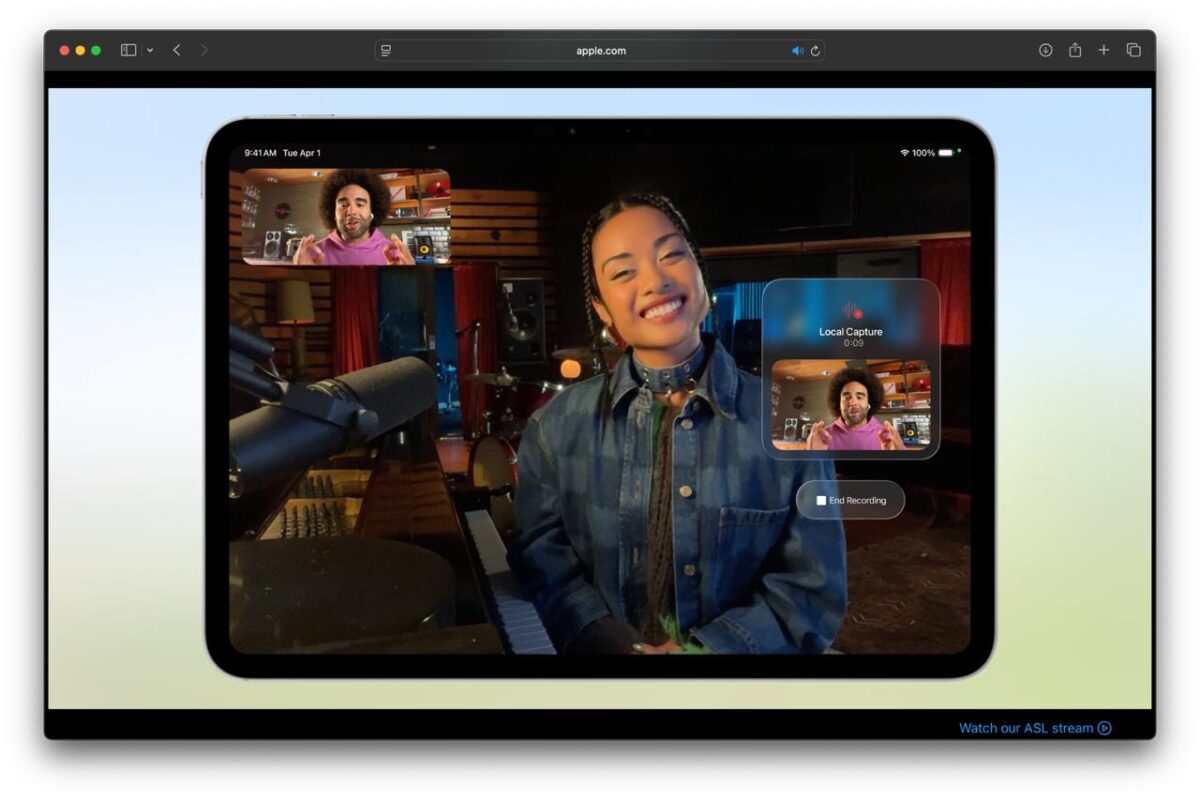The width and height of the screenshot is (1200, 798).
Task: Mute the tab audio via speaker icon
Action: (x=797, y=49)
